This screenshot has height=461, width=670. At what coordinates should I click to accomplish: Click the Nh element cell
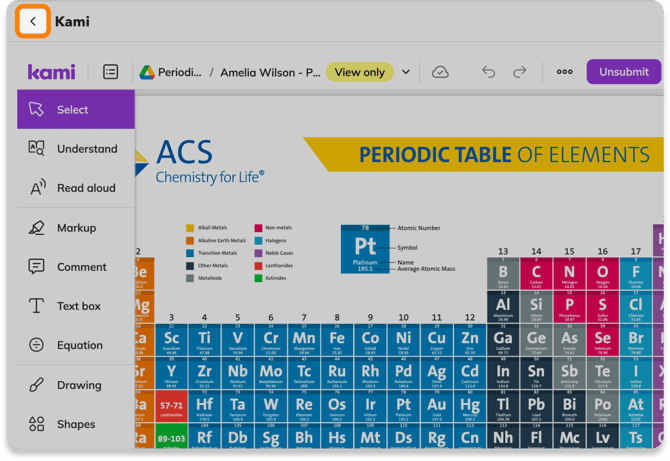[x=503, y=436]
